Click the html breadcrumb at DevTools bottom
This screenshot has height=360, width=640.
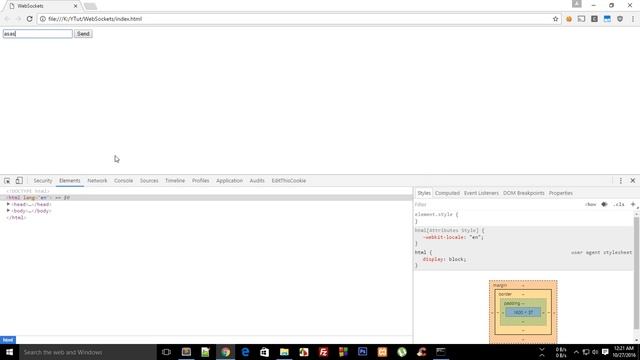(x=8, y=340)
